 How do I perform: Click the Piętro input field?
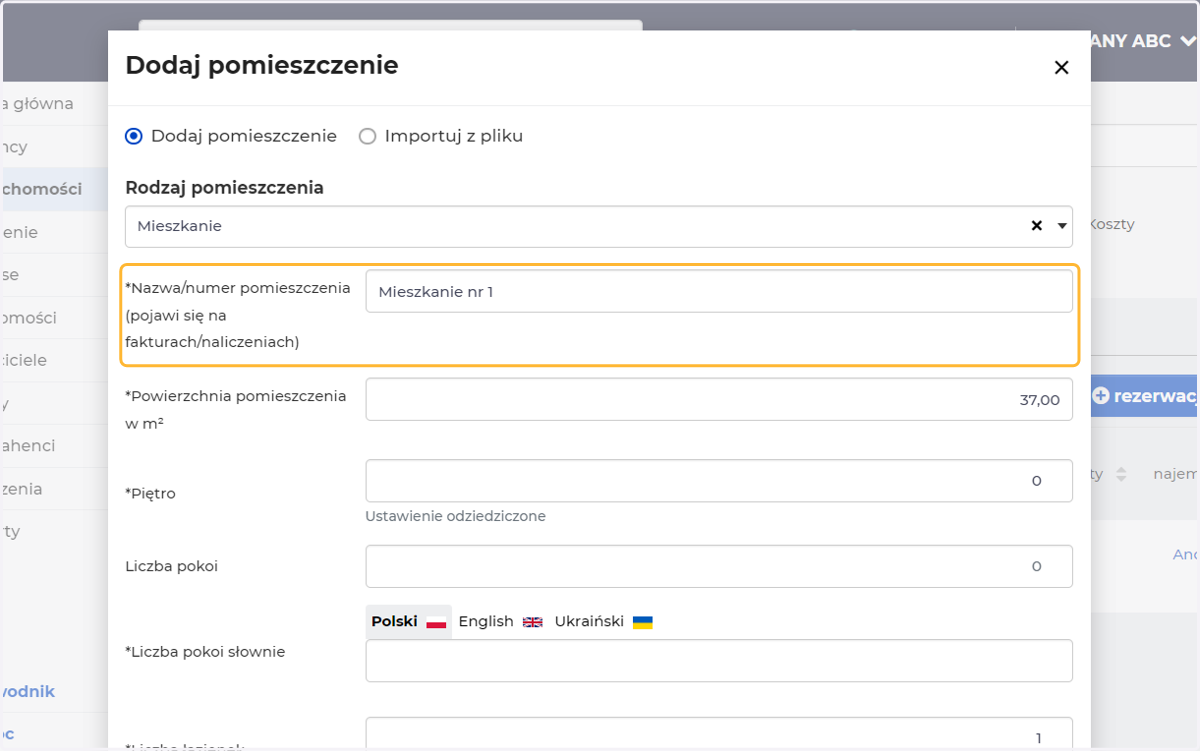719,481
